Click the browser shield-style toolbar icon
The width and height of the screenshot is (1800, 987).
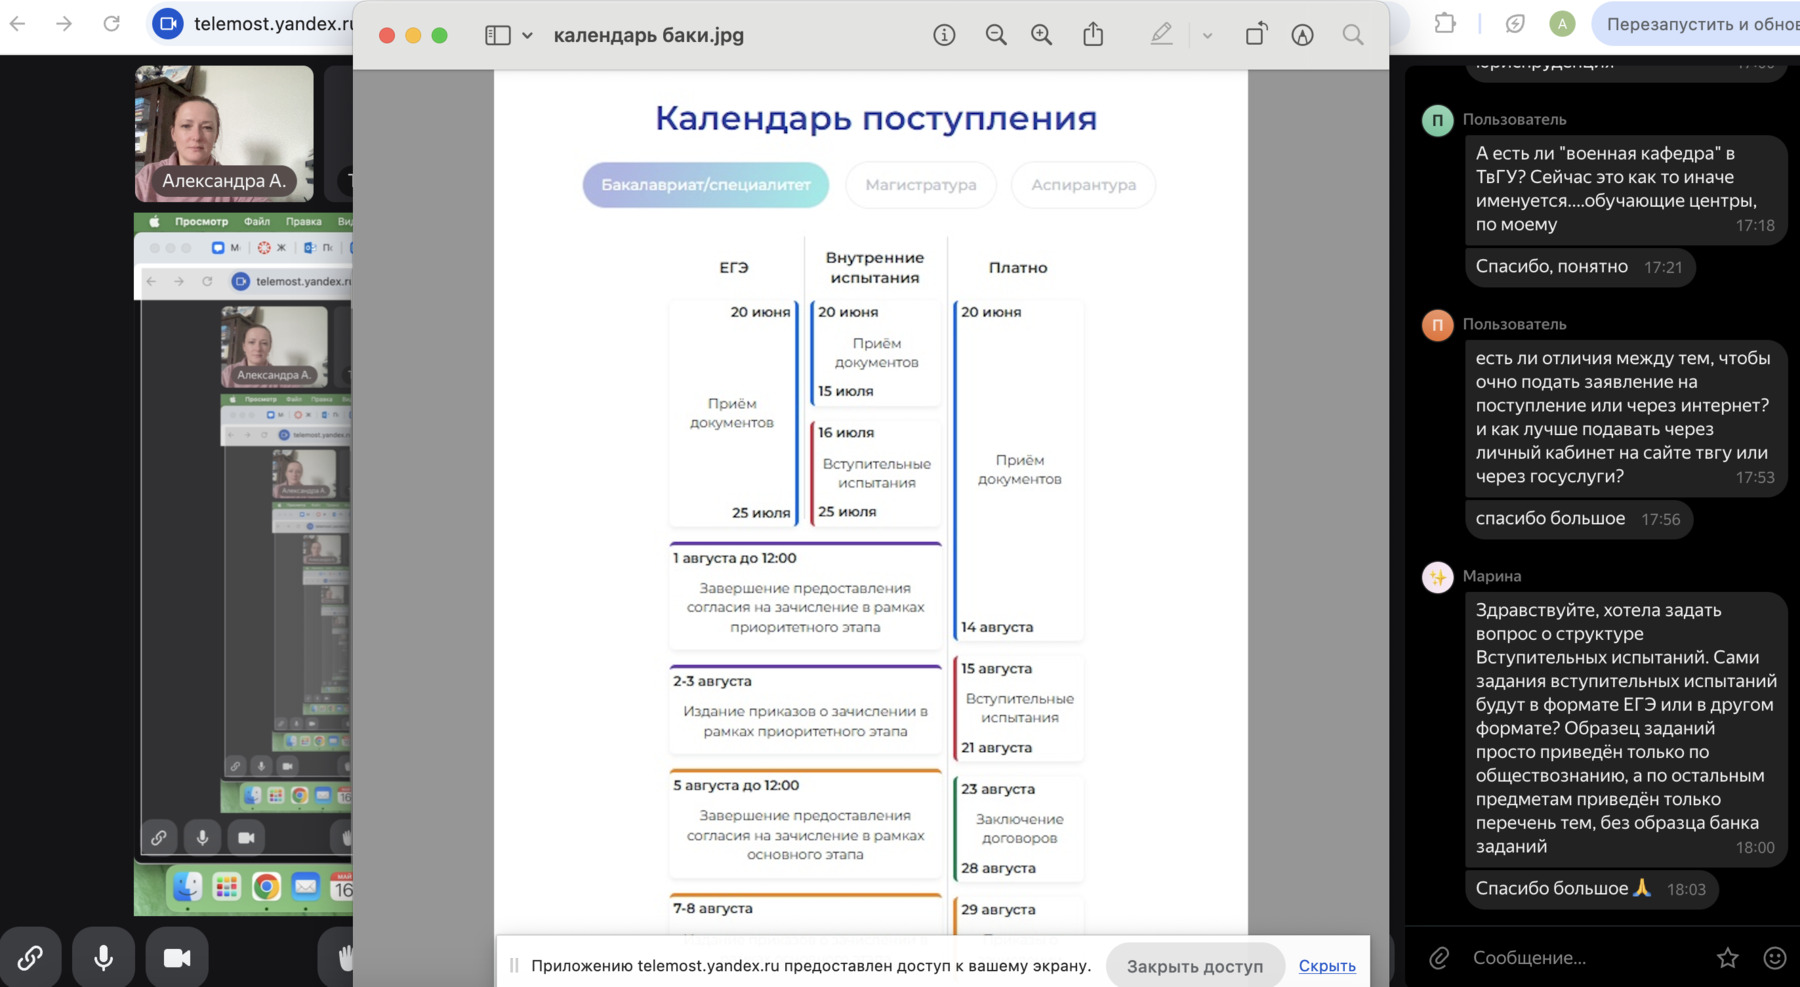point(1515,23)
